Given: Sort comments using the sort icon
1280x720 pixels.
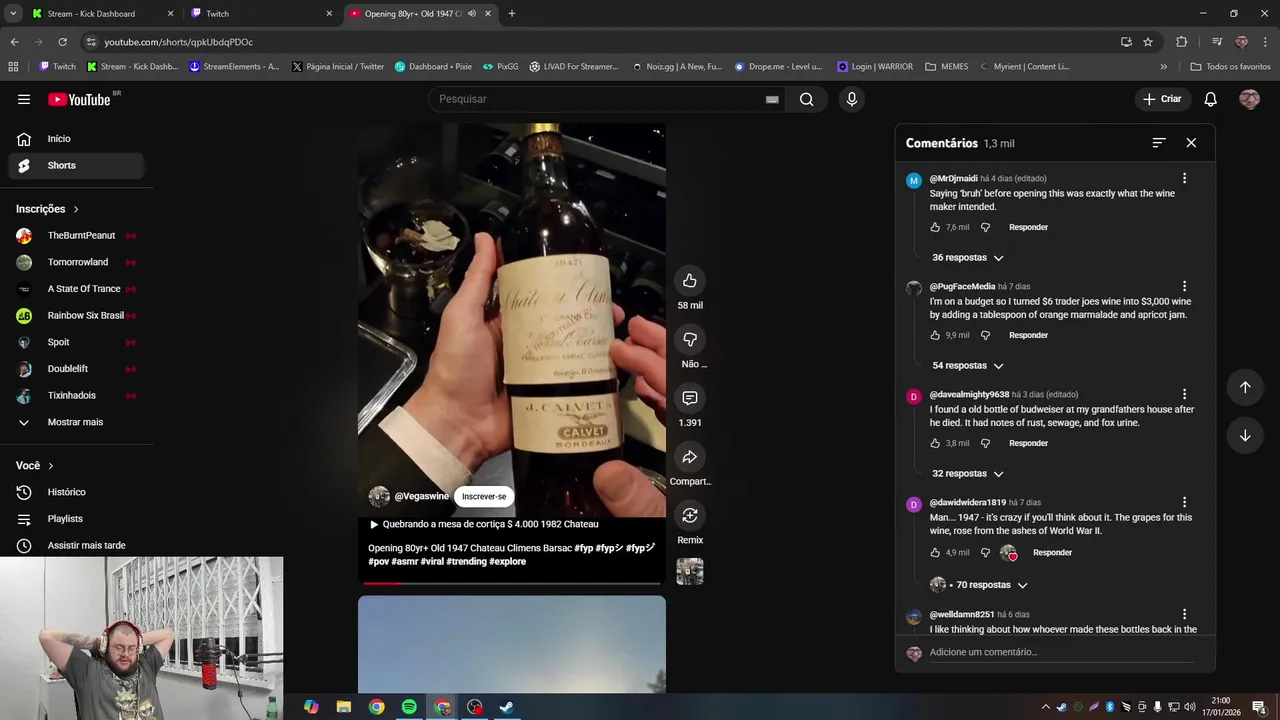Looking at the screenshot, I should coord(1159,143).
